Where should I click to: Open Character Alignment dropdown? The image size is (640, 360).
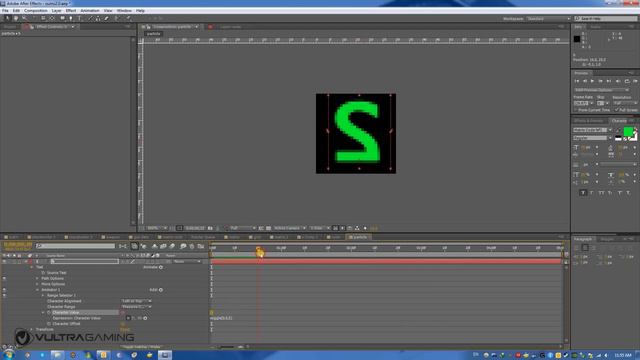(x=136, y=301)
